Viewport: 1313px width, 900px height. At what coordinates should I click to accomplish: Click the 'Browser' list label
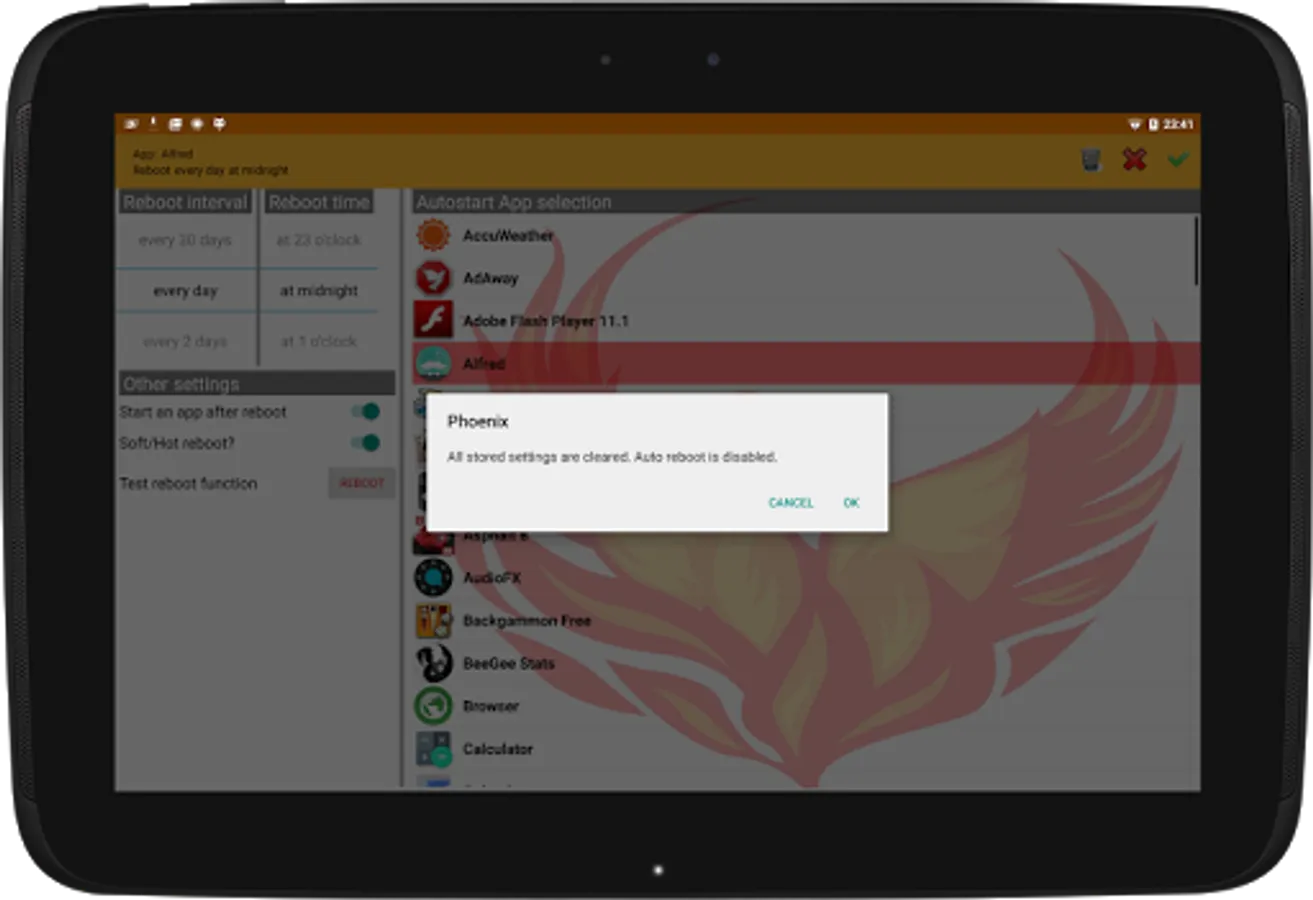point(490,706)
